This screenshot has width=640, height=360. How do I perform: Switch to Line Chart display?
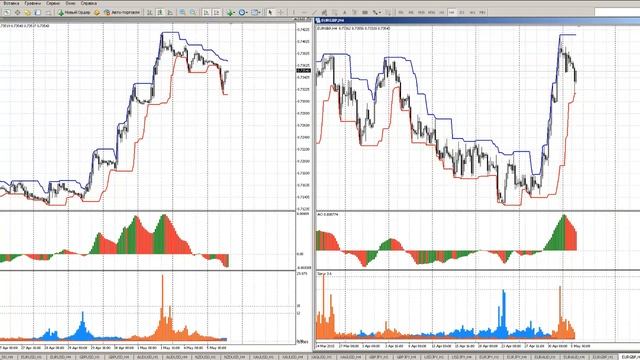pyautogui.click(x=170, y=13)
